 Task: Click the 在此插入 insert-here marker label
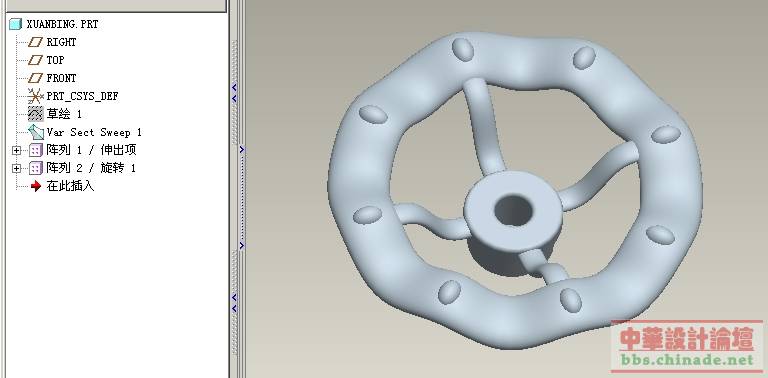tap(70, 186)
